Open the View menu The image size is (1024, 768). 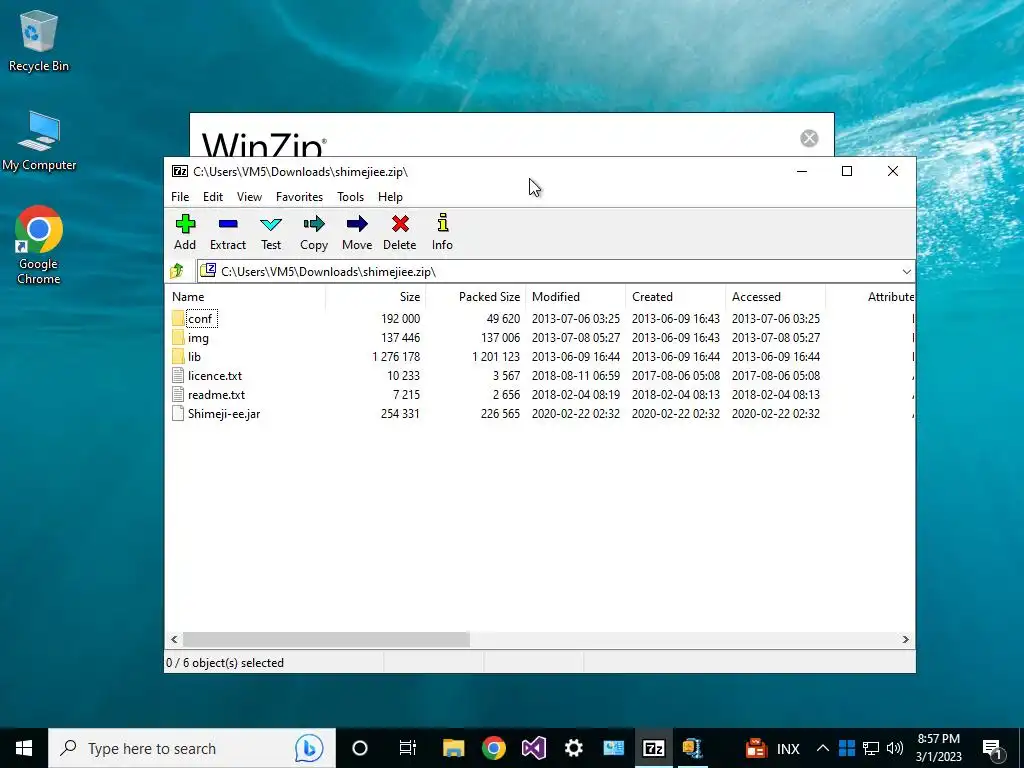[249, 197]
